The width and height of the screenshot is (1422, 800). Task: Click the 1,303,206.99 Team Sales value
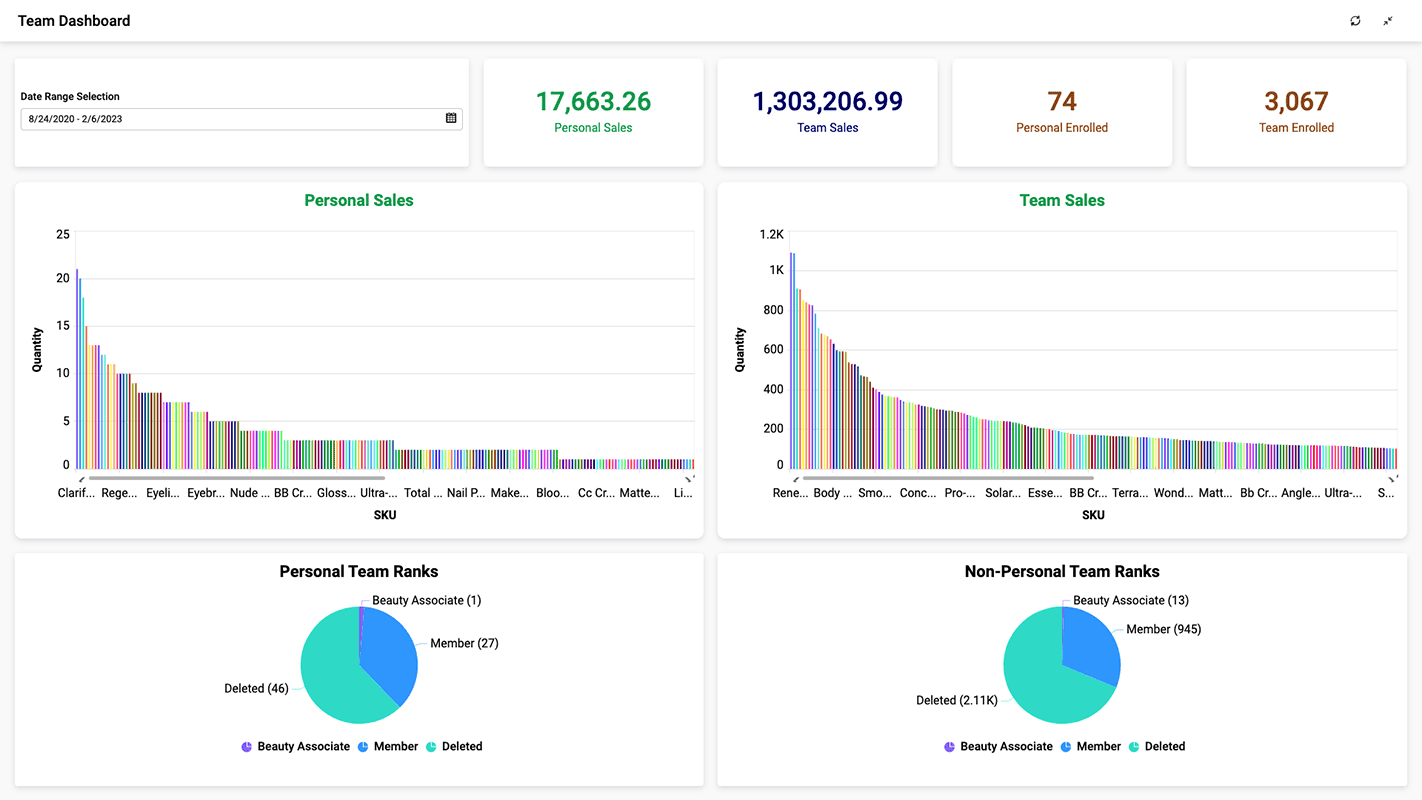pyautogui.click(x=828, y=102)
